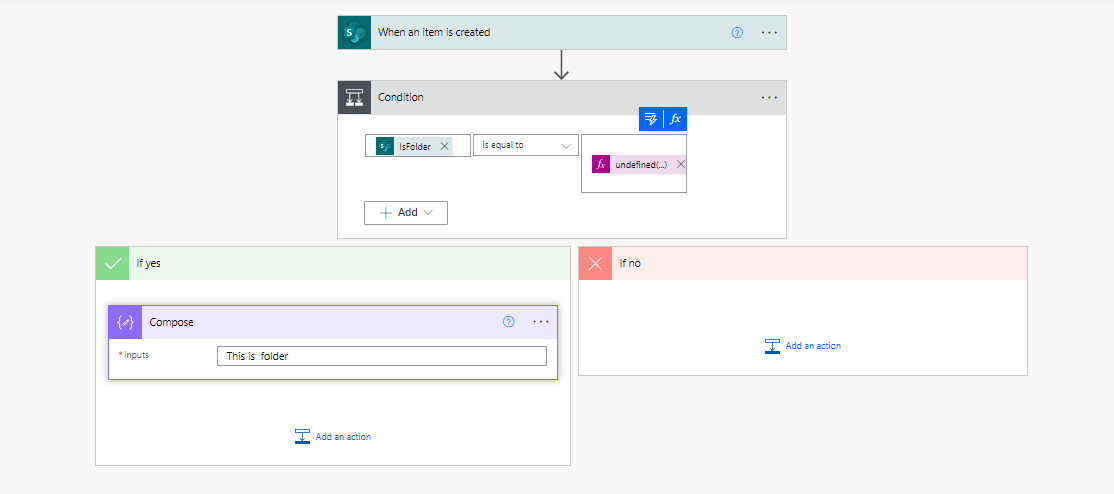Click the Compose action icon
Viewport: 1114px width, 494px height.
[126, 322]
